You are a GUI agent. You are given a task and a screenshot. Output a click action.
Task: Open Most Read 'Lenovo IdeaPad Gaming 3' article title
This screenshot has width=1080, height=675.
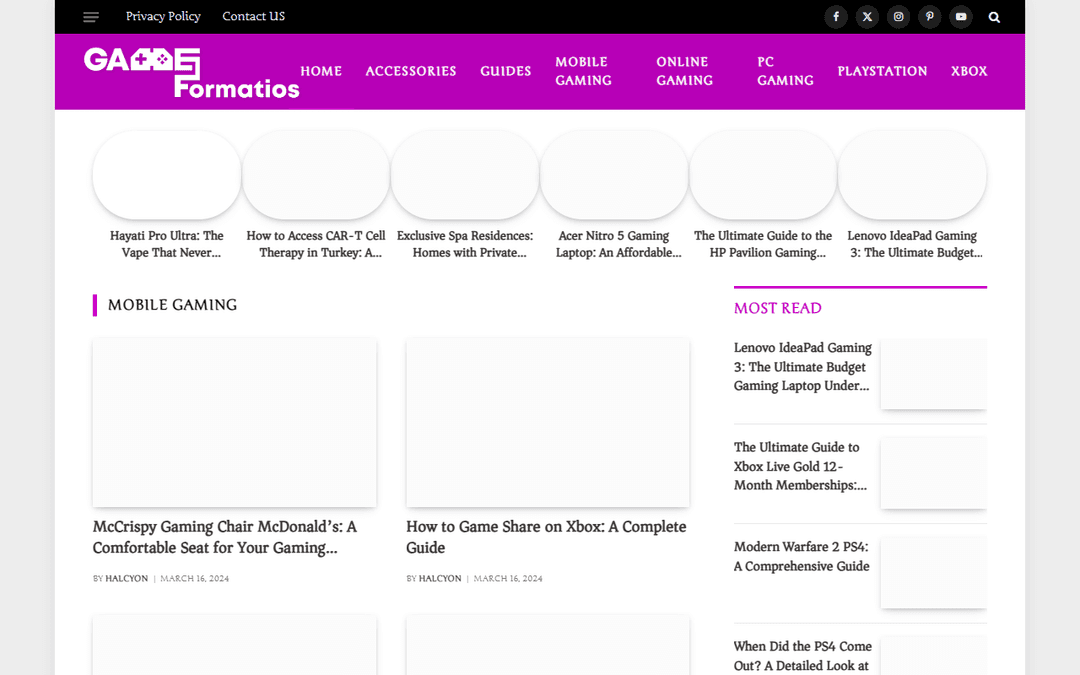[802, 366]
